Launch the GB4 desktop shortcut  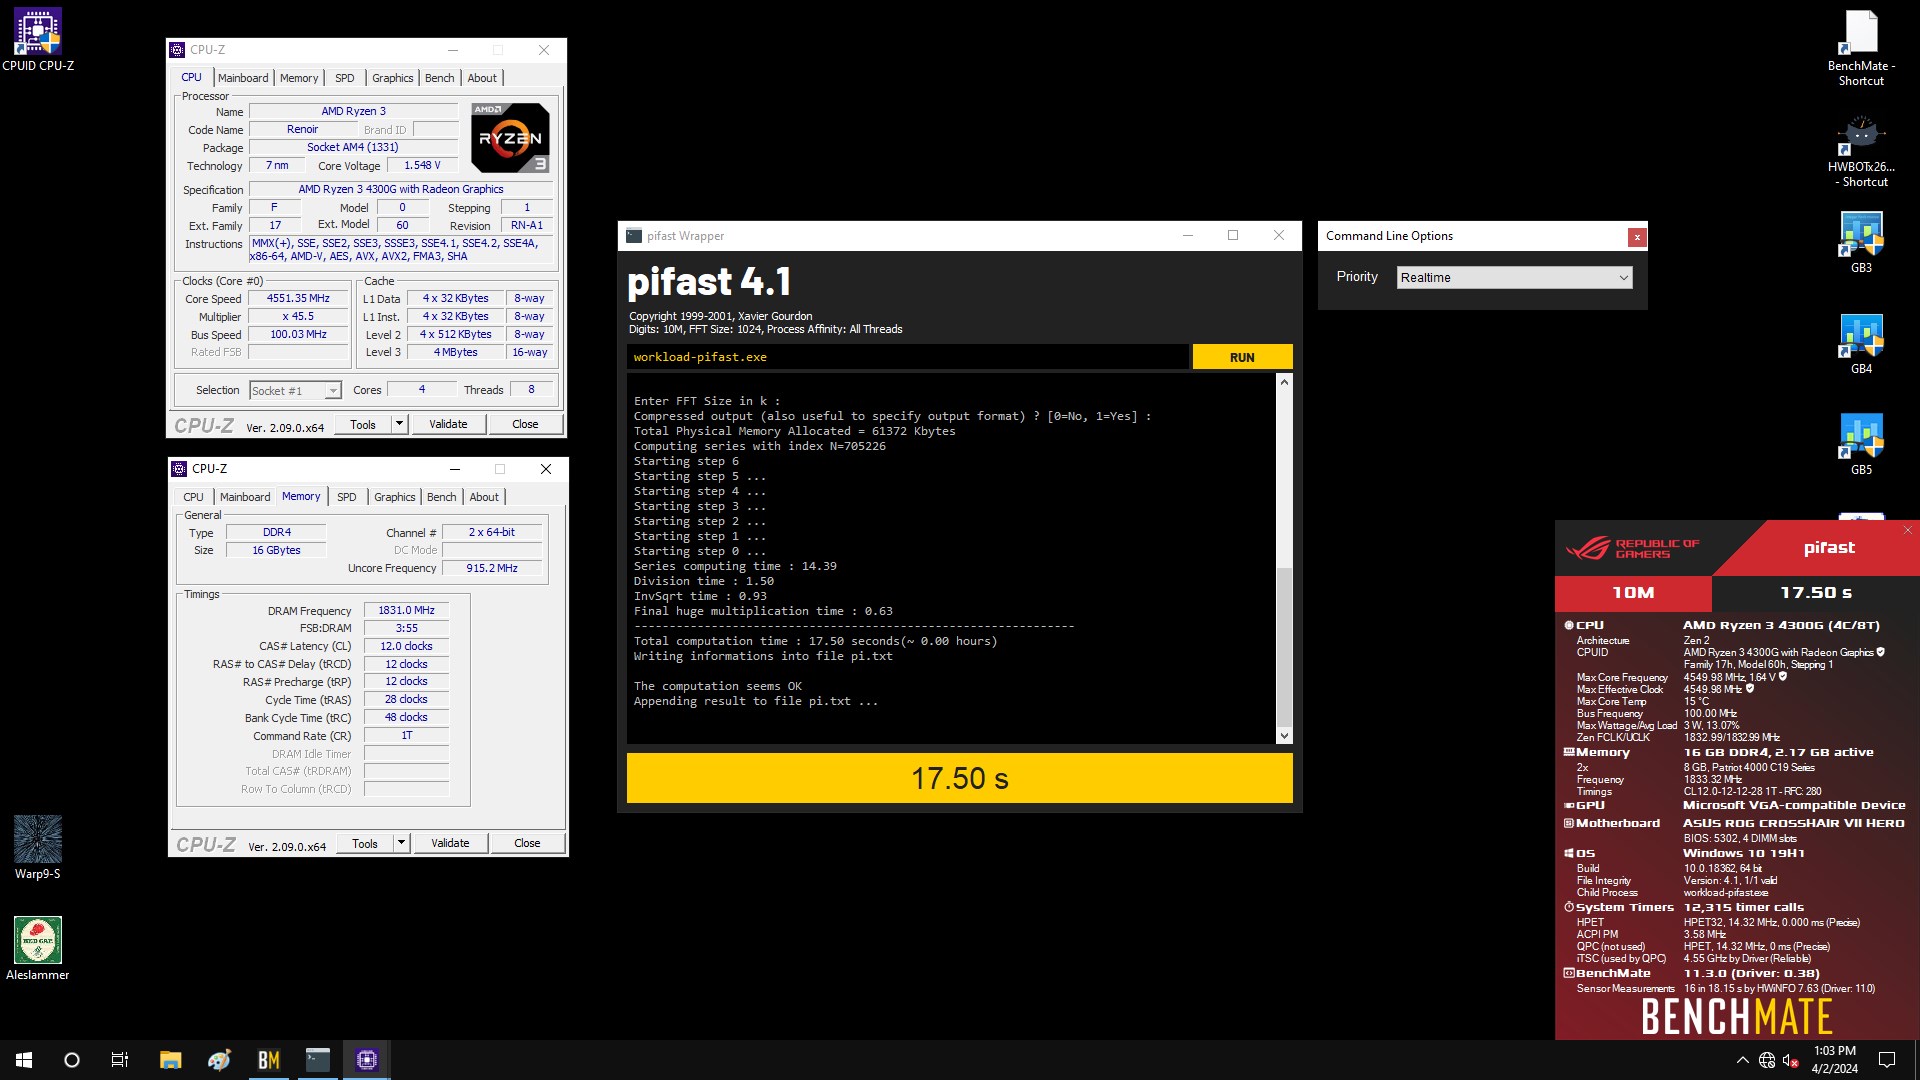pos(1861,343)
